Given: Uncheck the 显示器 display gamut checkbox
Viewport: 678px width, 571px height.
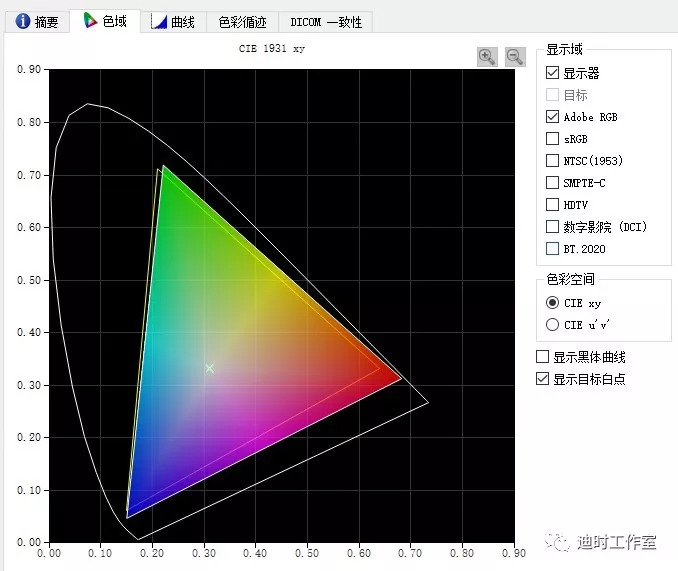Looking at the screenshot, I should [552, 73].
